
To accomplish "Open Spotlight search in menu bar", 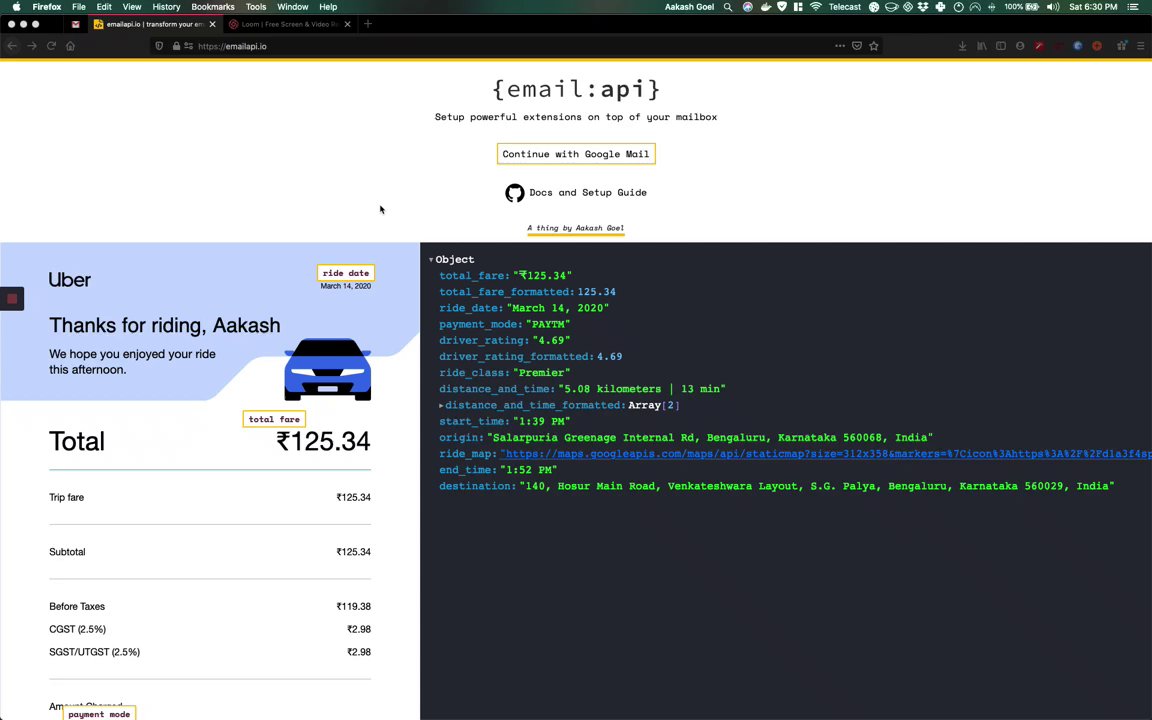I will tap(728, 7).
